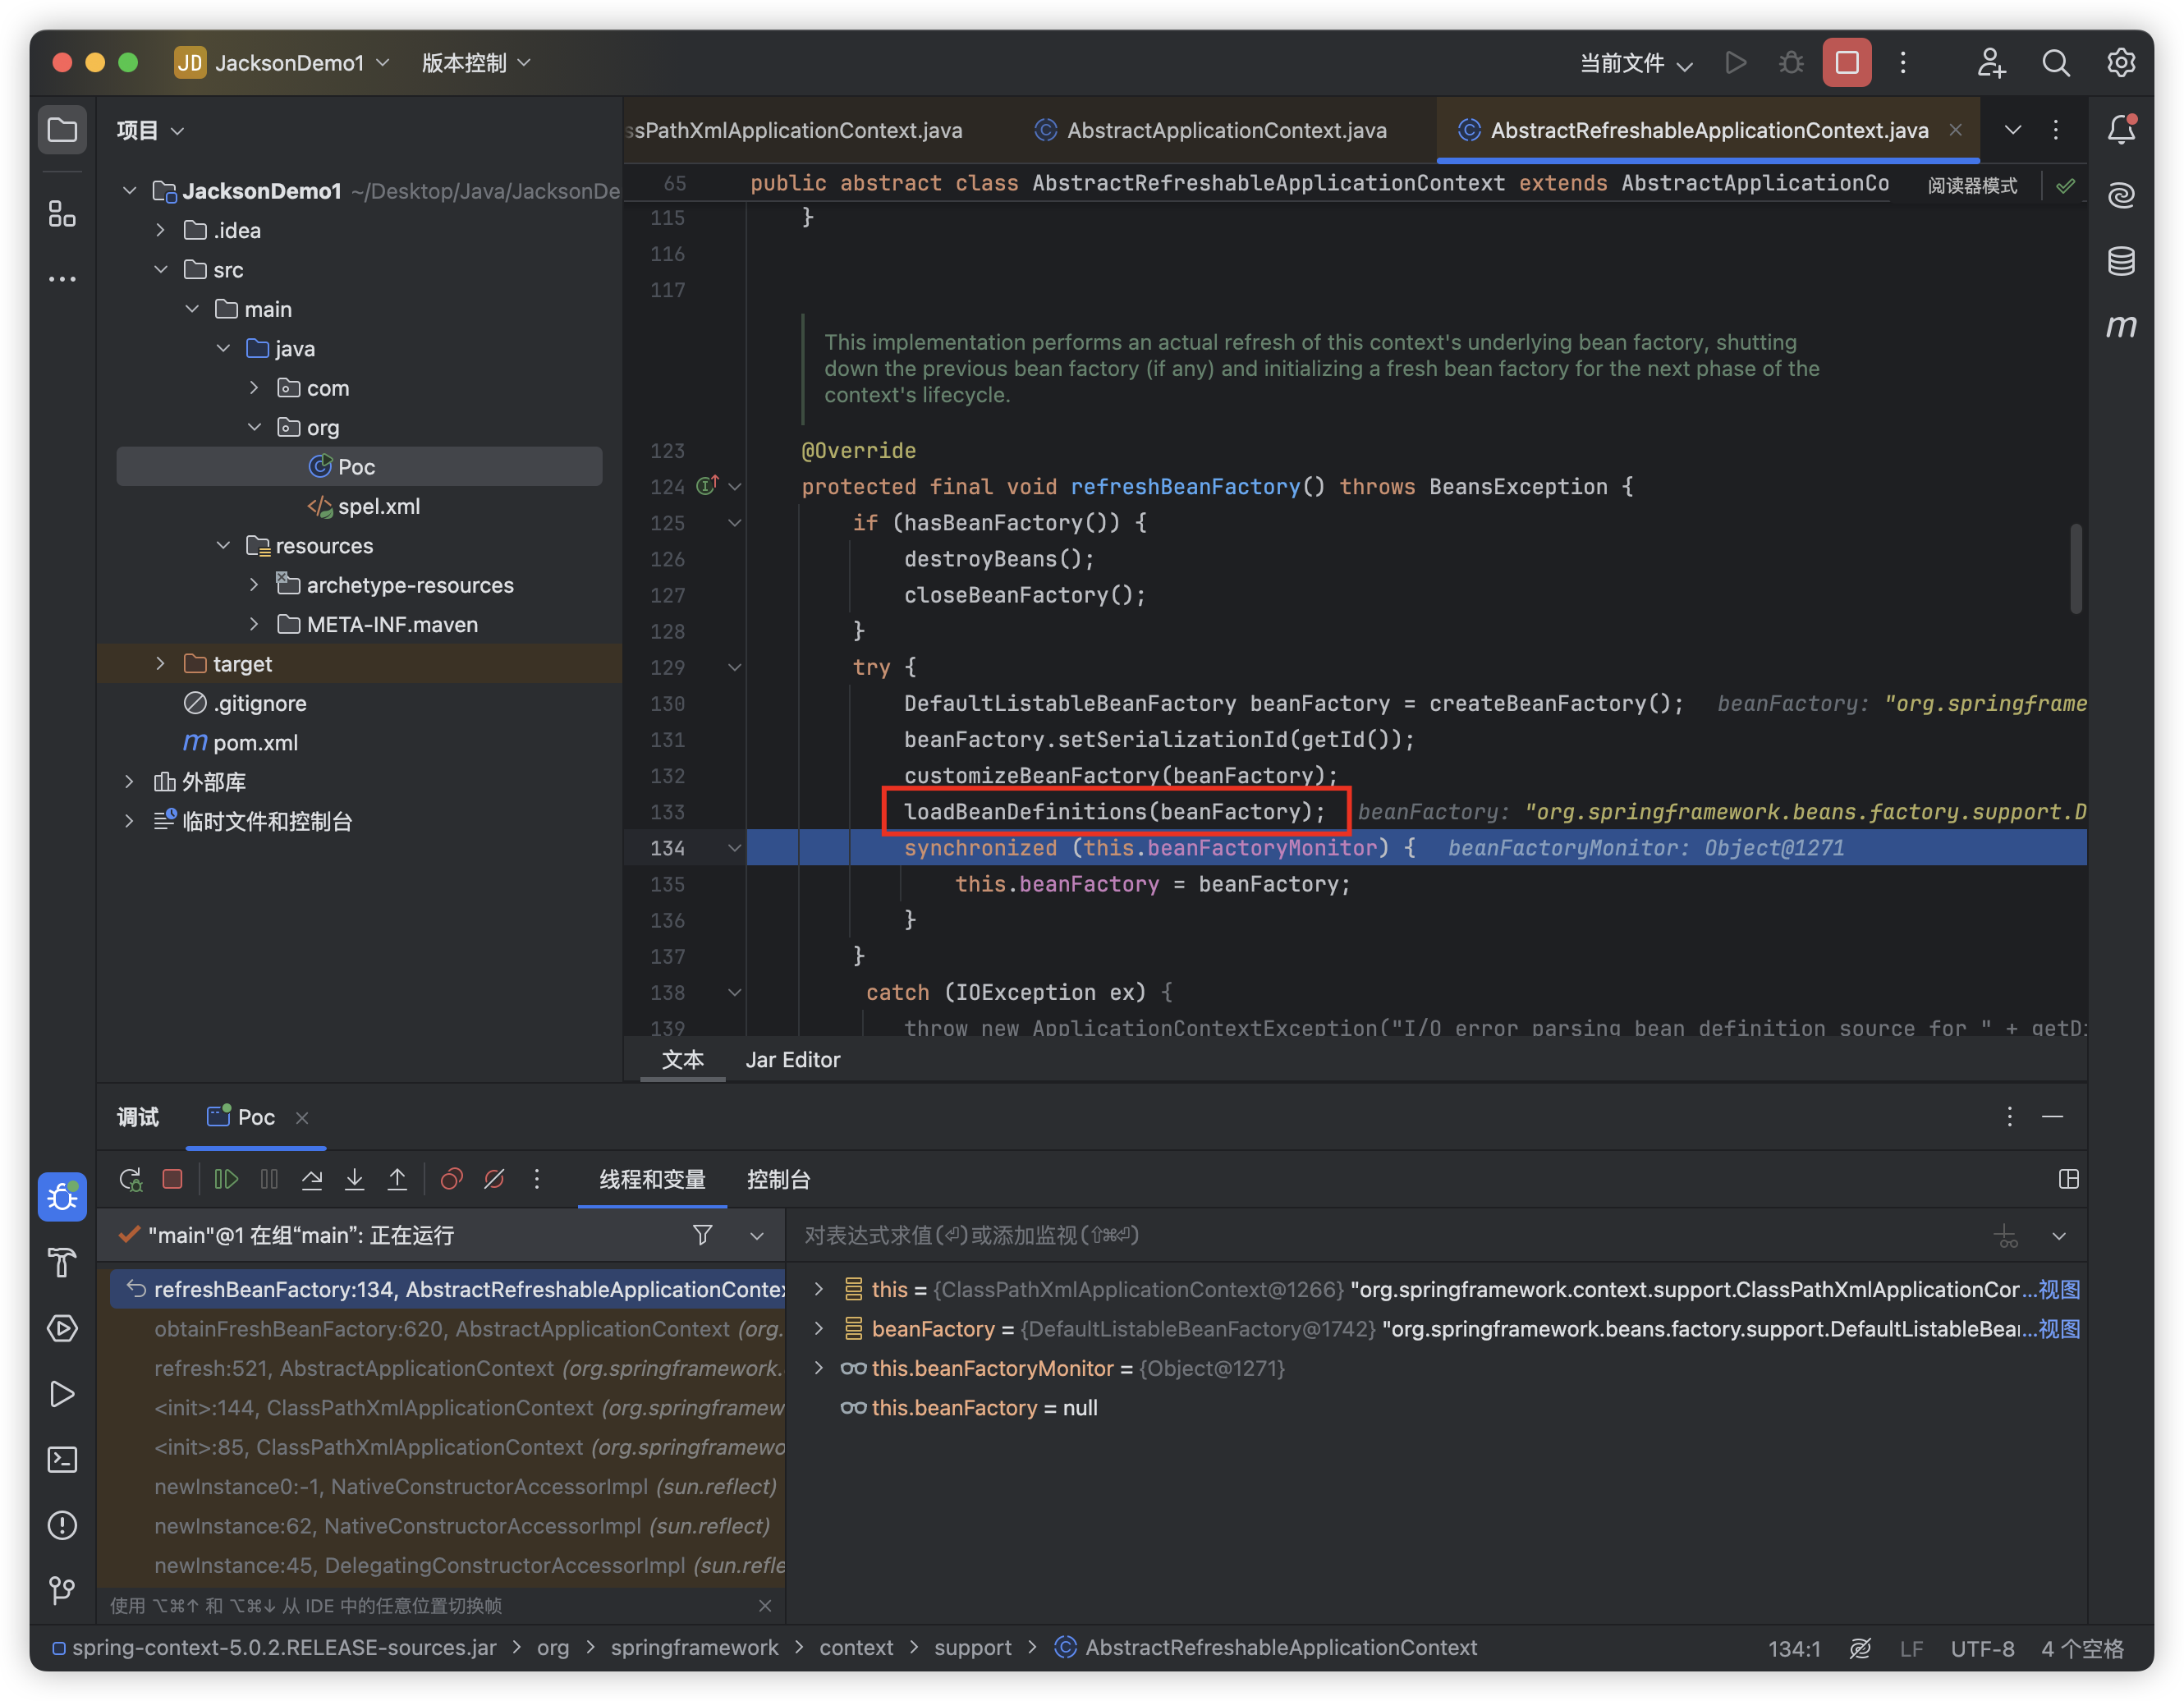2184x1701 pixels.
Task: Open the Project tool window folder icon
Action: click(62, 130)
